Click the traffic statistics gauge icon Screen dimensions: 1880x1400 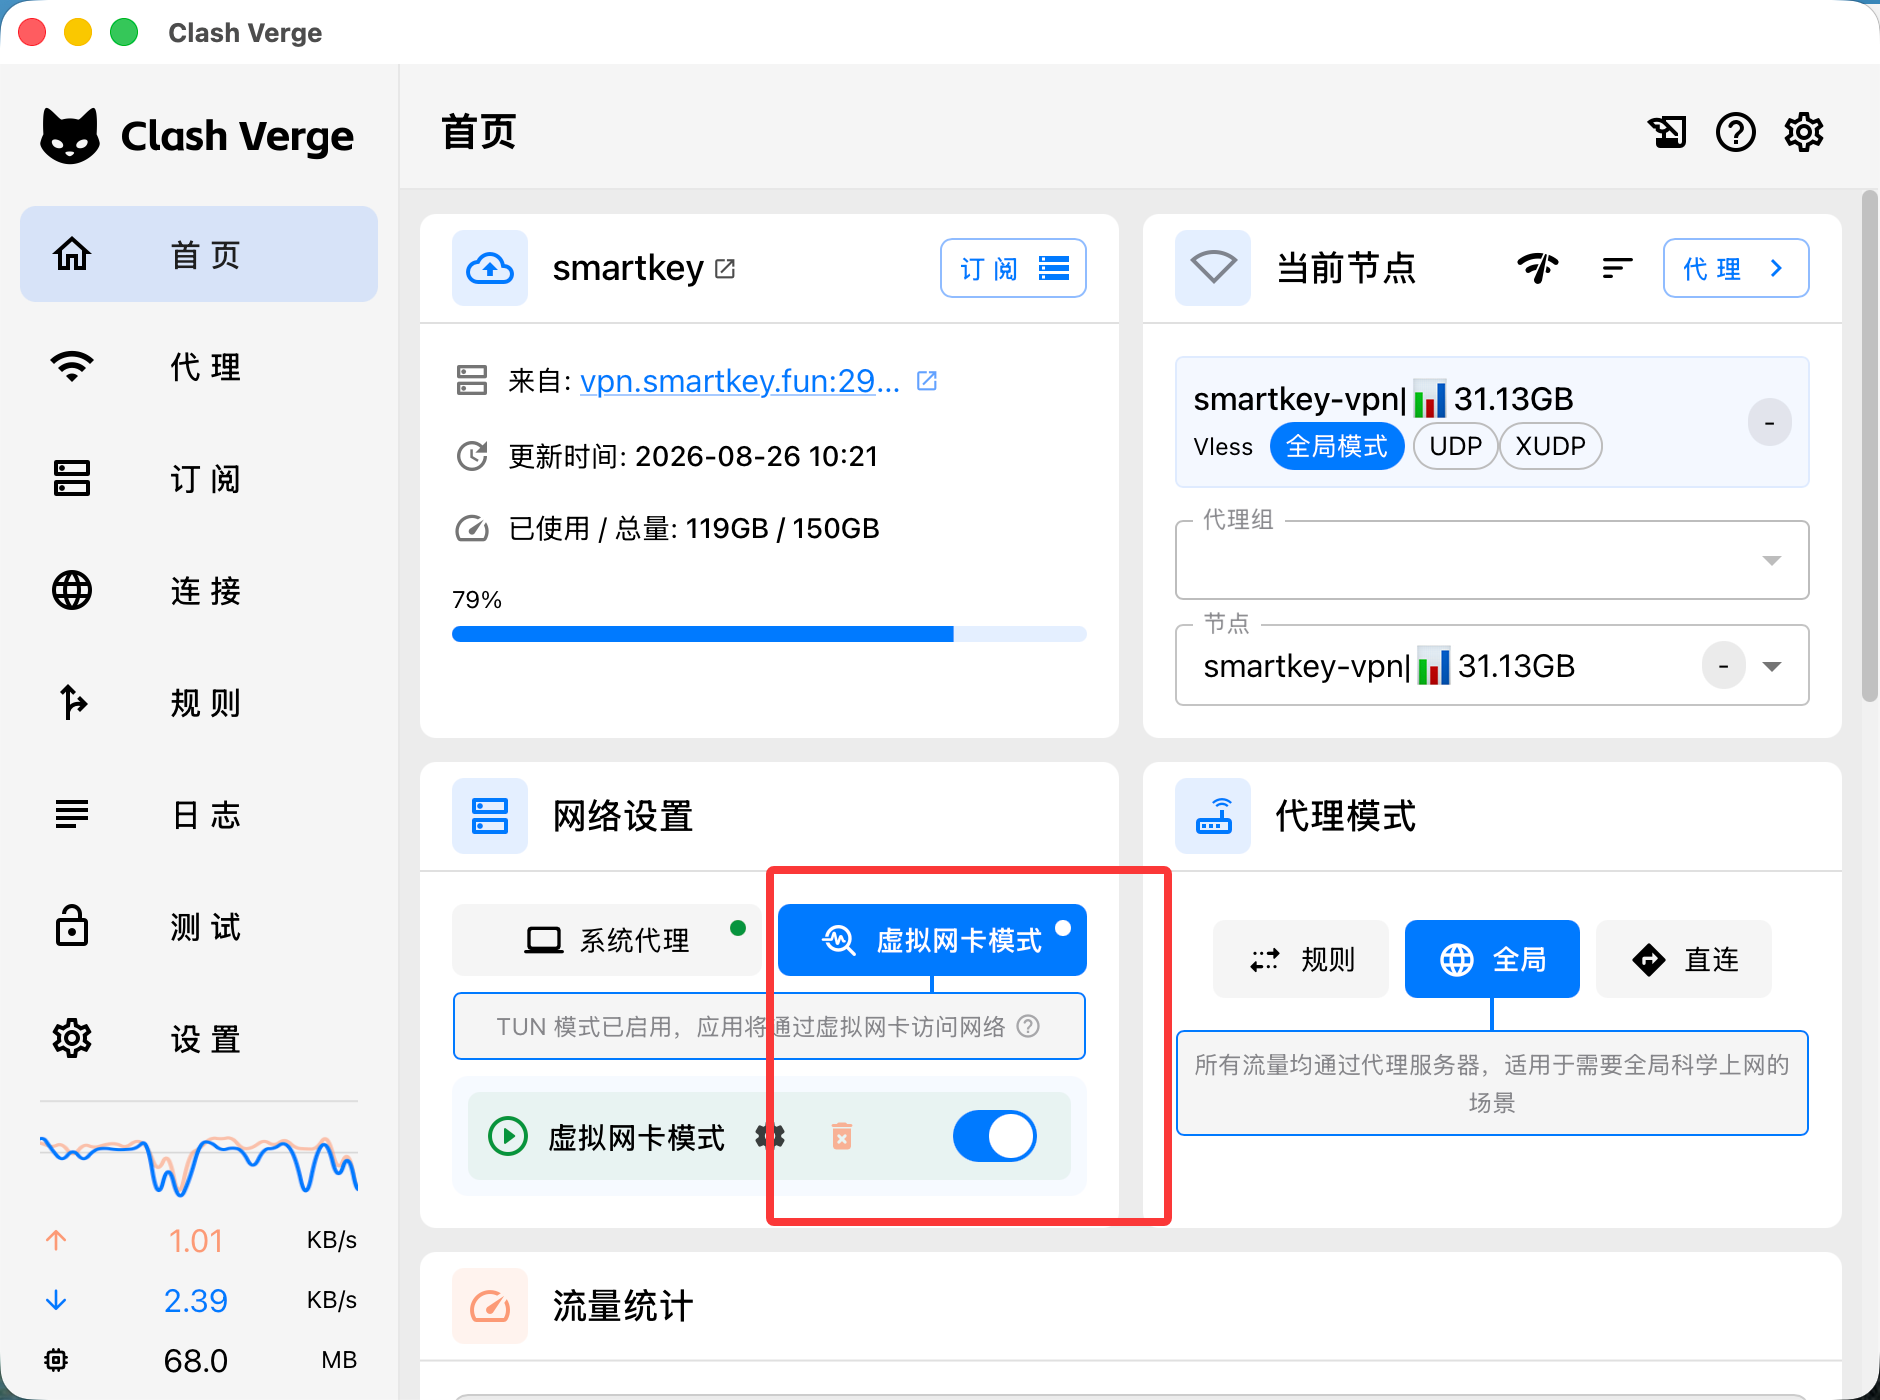(x=490, y=1306)
